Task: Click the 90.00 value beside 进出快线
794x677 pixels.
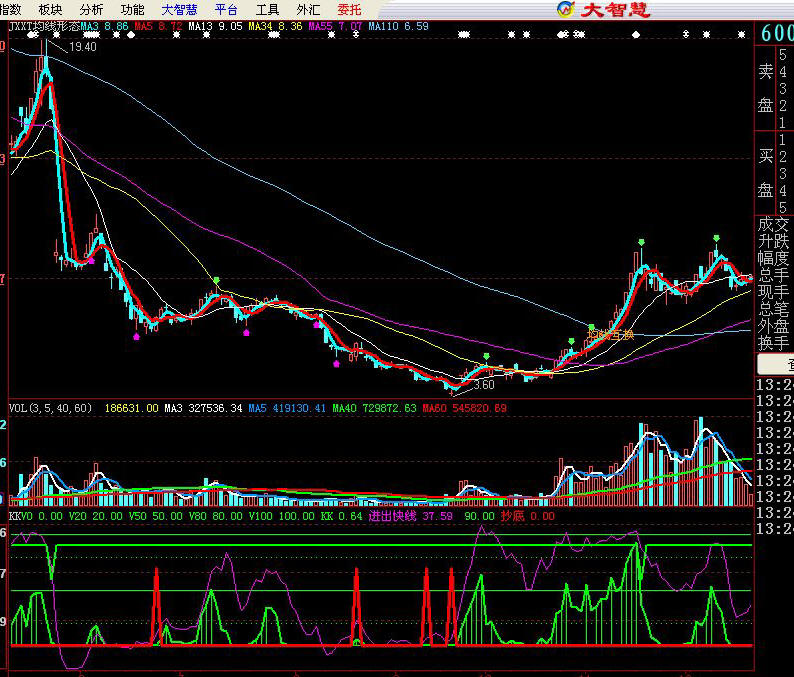Action: (x=480, y=516)
